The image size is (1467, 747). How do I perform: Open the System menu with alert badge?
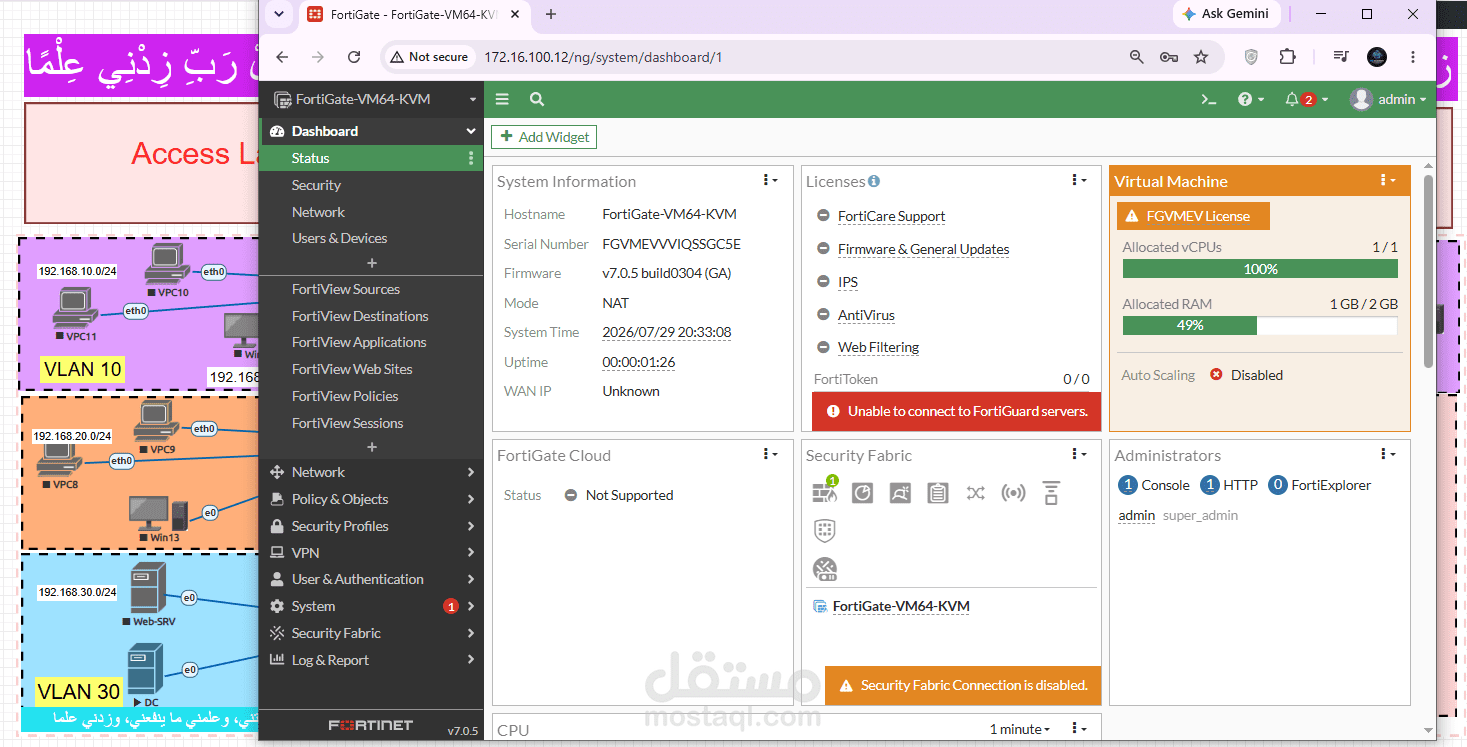(371, 606)
